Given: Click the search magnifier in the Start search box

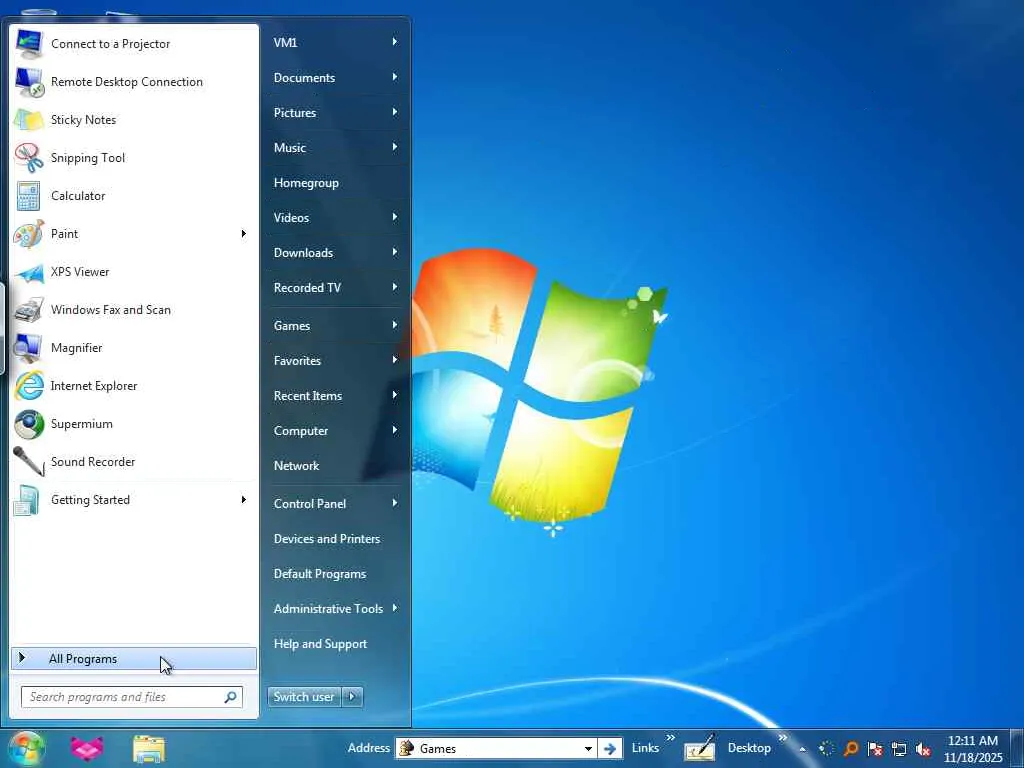Looking at the screenshot, I should tap(231, 697).
